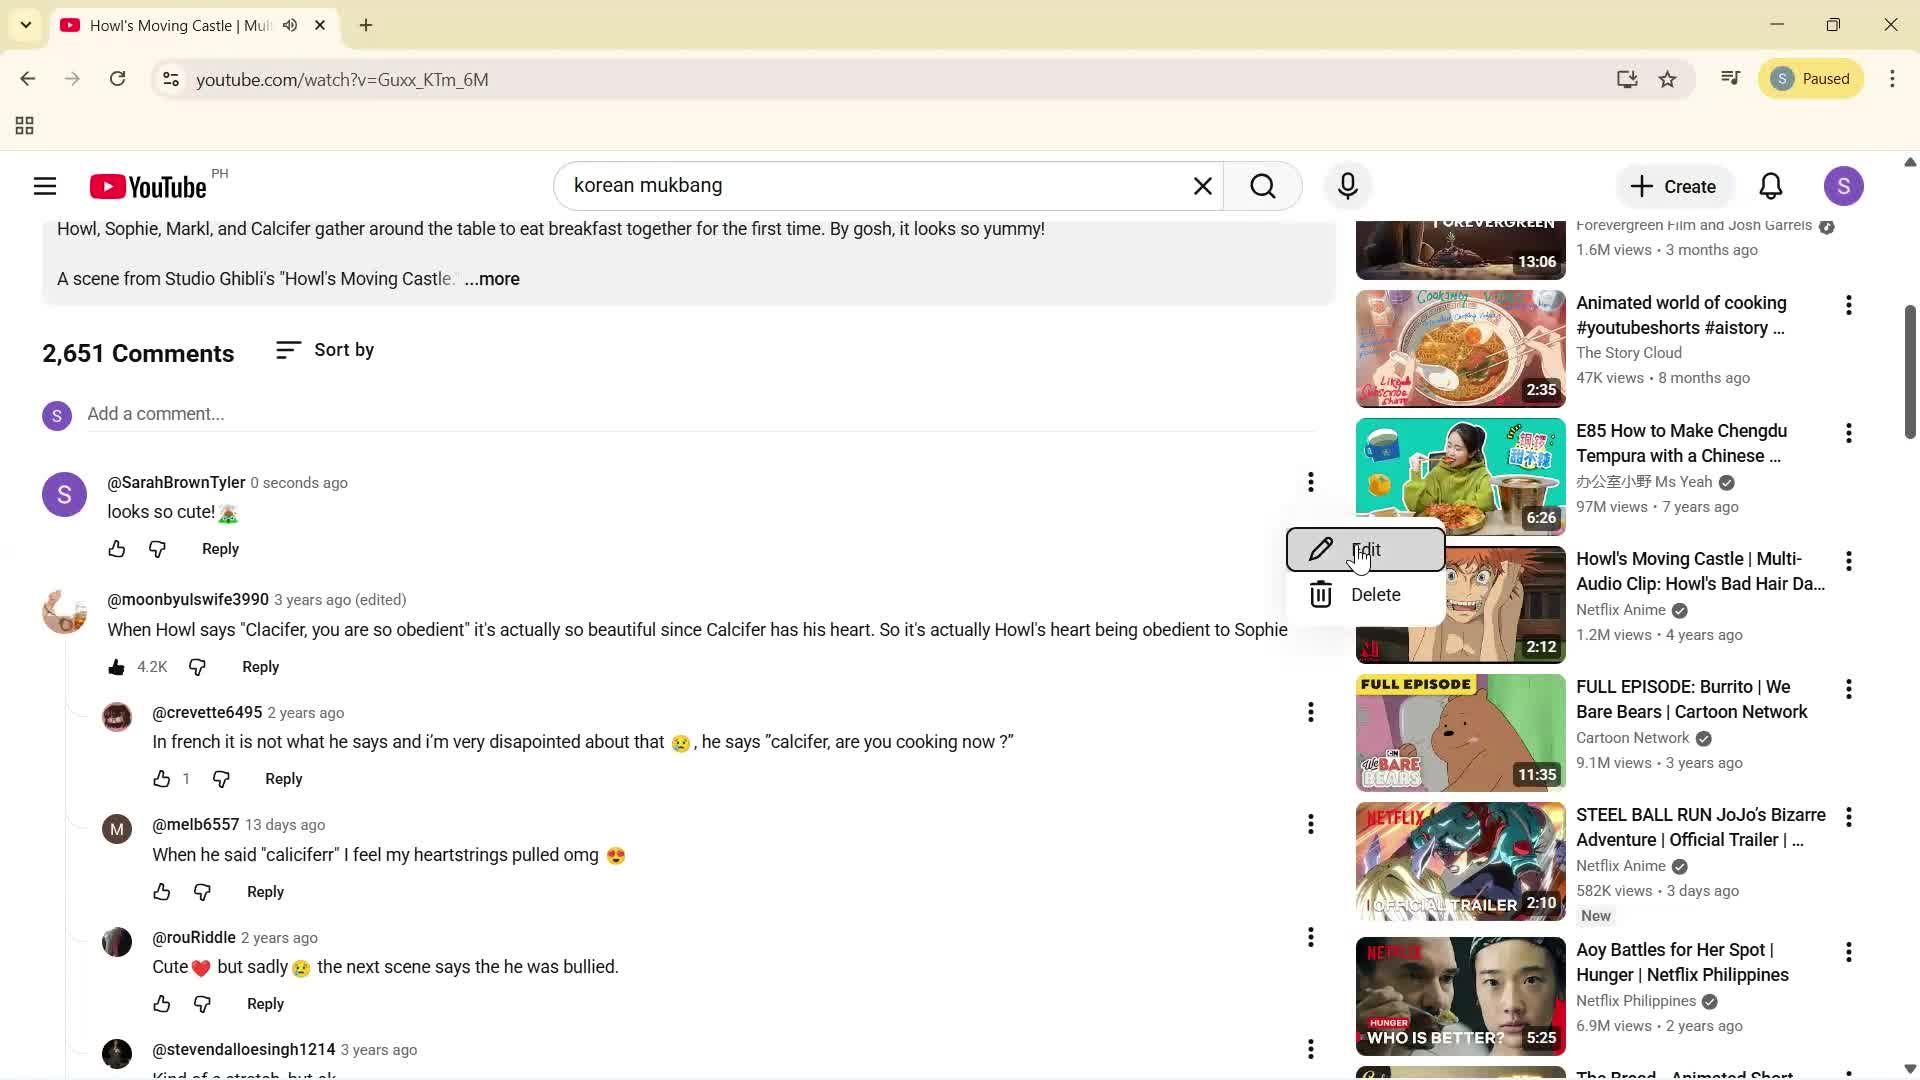Open notifications via the bell icon
This screenshot has height=1080, width=1920.
pyautogui.click(x=1770, y=186)
